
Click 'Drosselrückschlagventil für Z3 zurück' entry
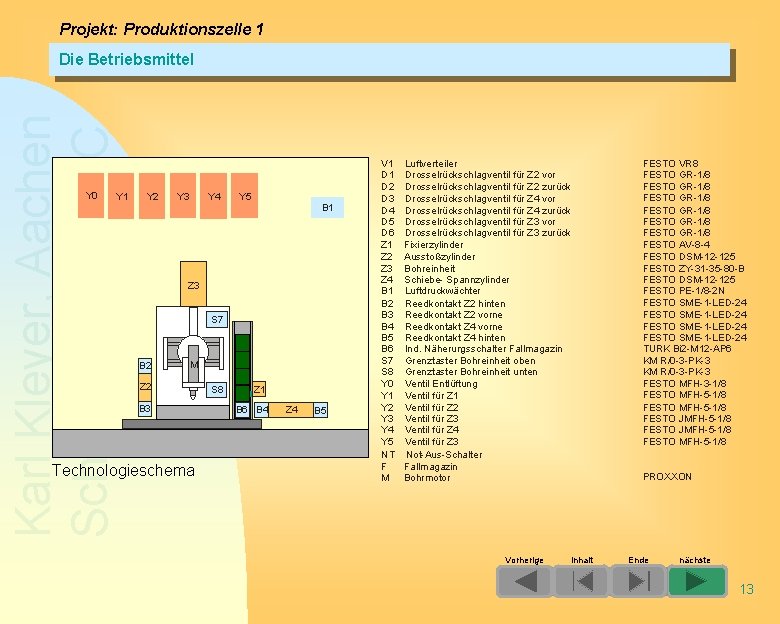pos(488,233)
